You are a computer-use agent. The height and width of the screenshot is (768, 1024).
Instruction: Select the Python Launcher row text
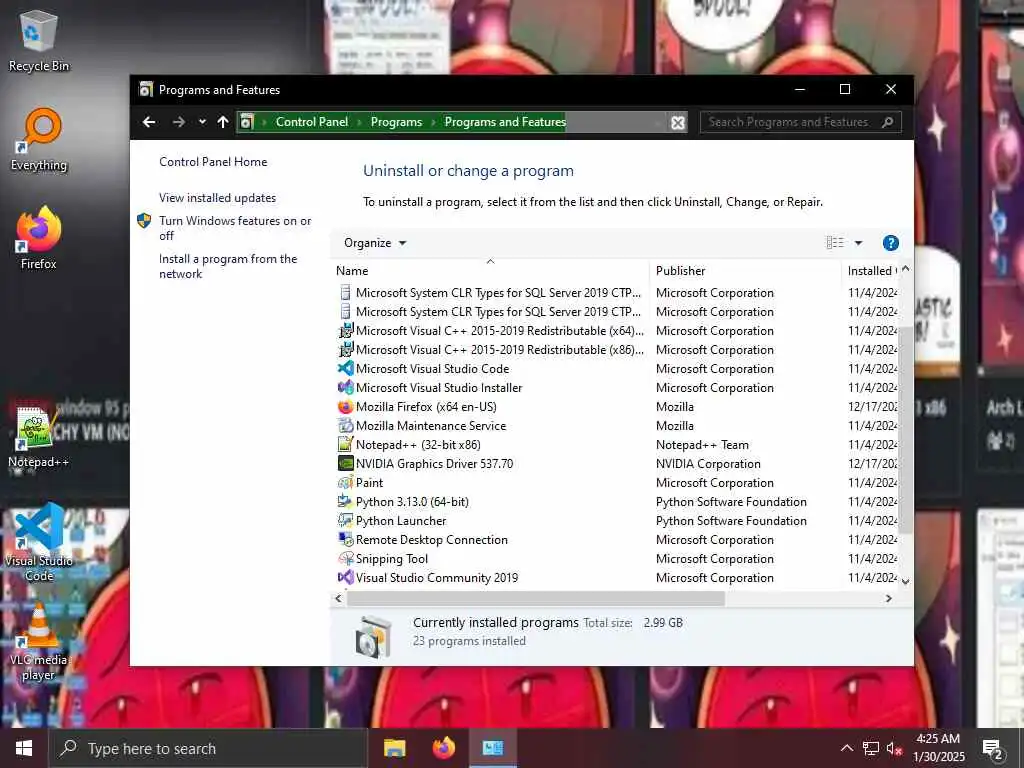pos(401,521)
